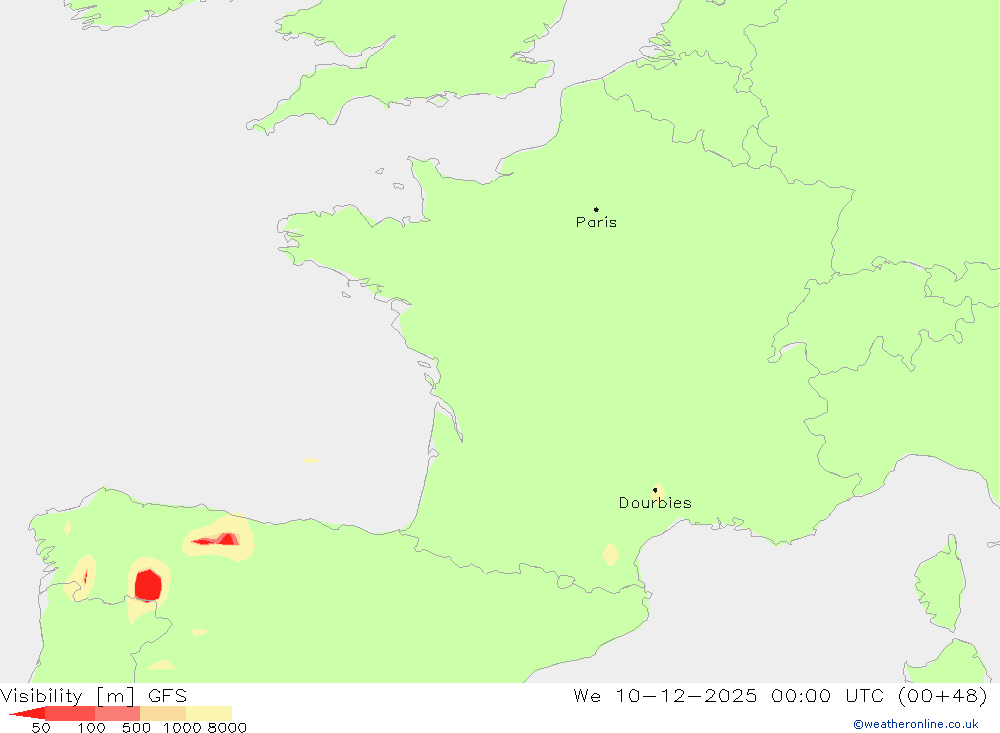Viewport: 1000px width, 733px height.
Task: Click the legend value '100'
Action: [91, 727]
